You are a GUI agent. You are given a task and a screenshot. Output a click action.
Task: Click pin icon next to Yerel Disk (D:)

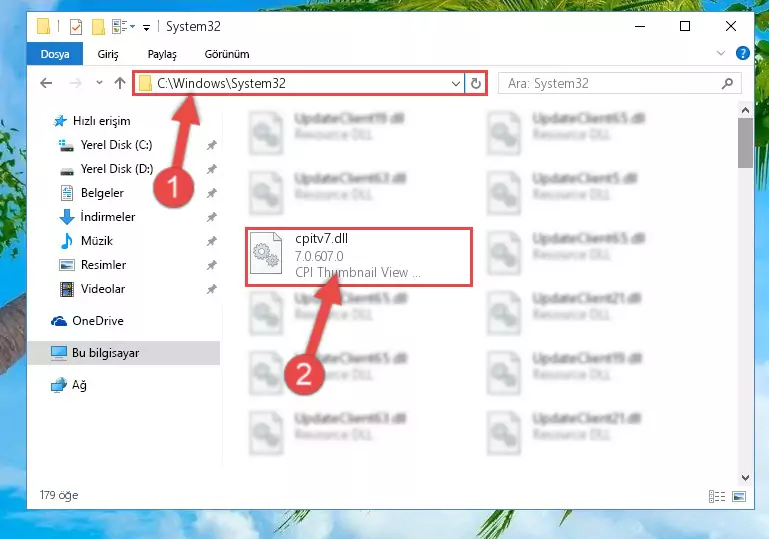pyautogui.click(x=211, y=169)
